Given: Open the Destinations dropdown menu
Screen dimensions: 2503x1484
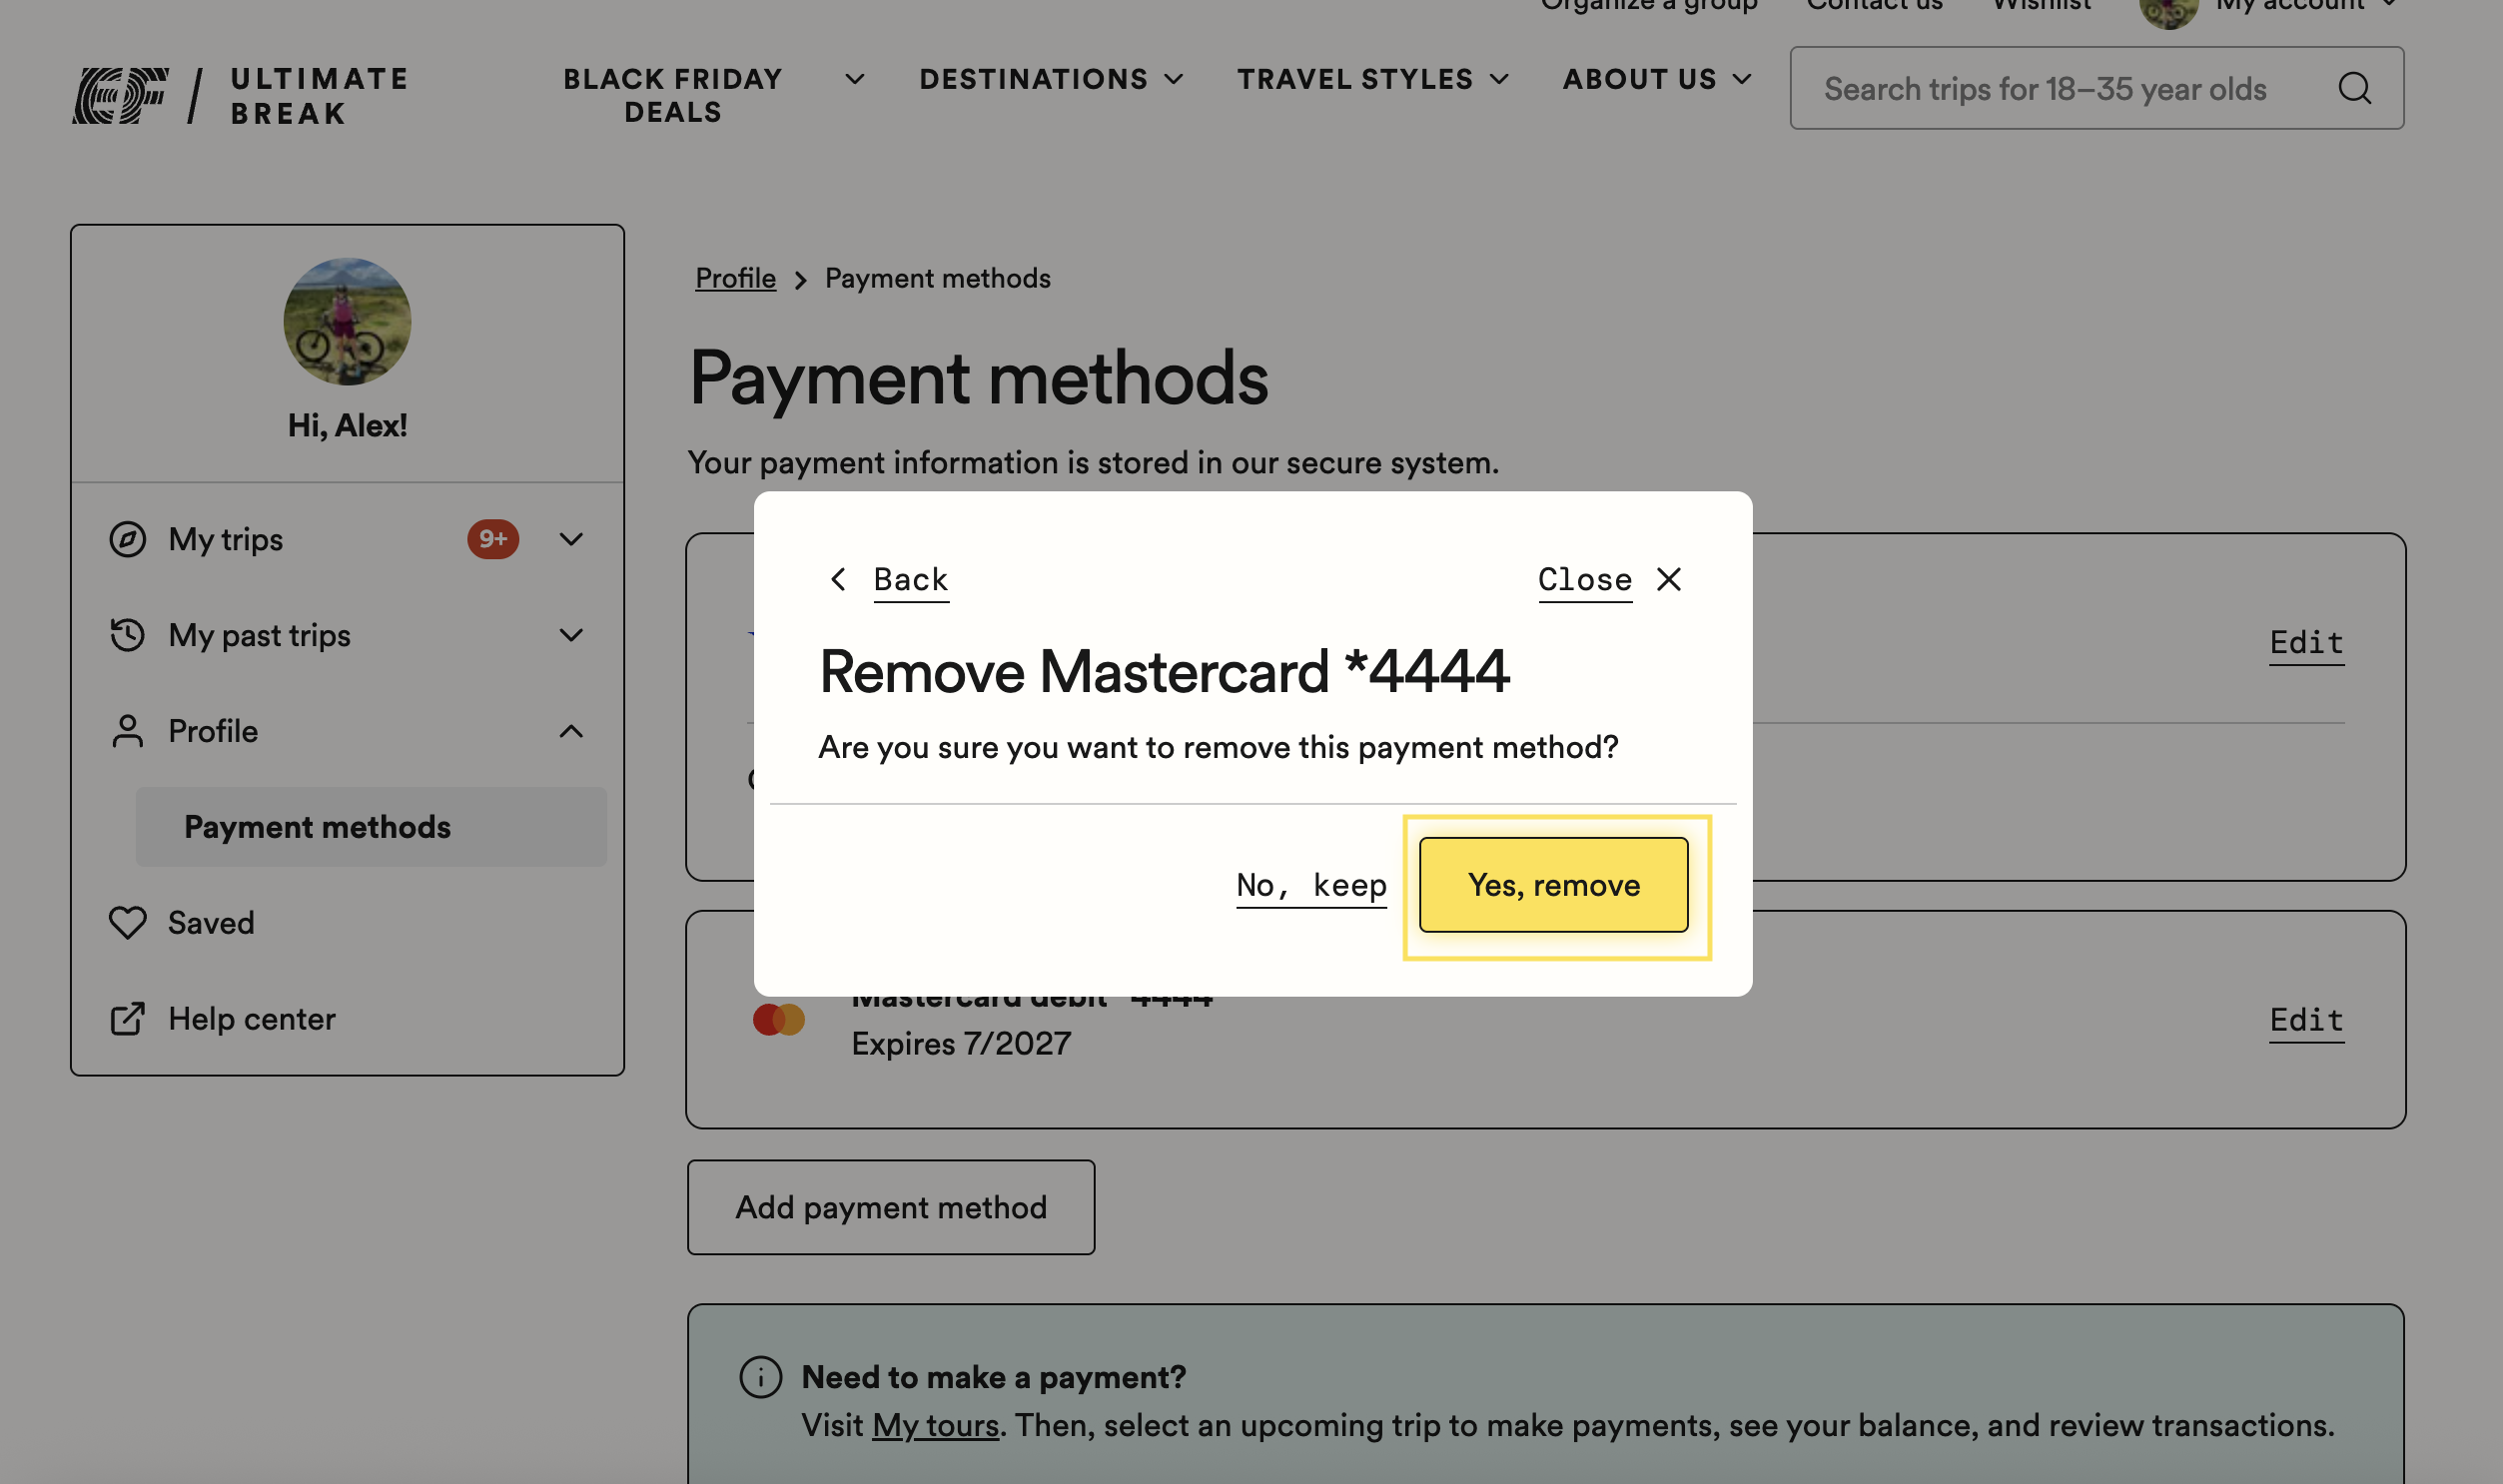Looking at the screenshot, I should [x=1051, y=79].
